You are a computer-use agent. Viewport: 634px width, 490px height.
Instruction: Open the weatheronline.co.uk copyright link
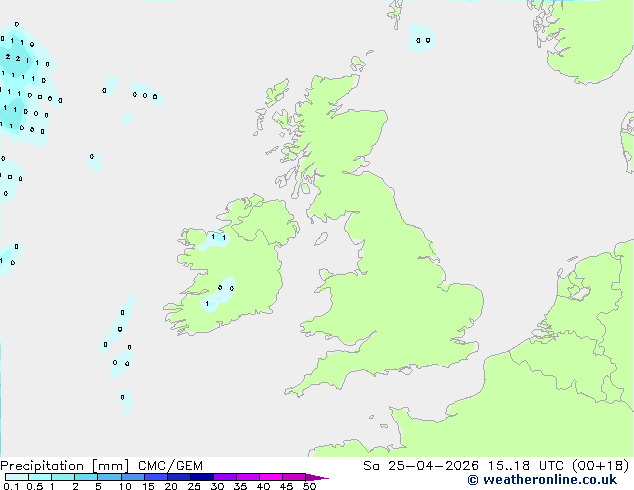coord(542,480)
